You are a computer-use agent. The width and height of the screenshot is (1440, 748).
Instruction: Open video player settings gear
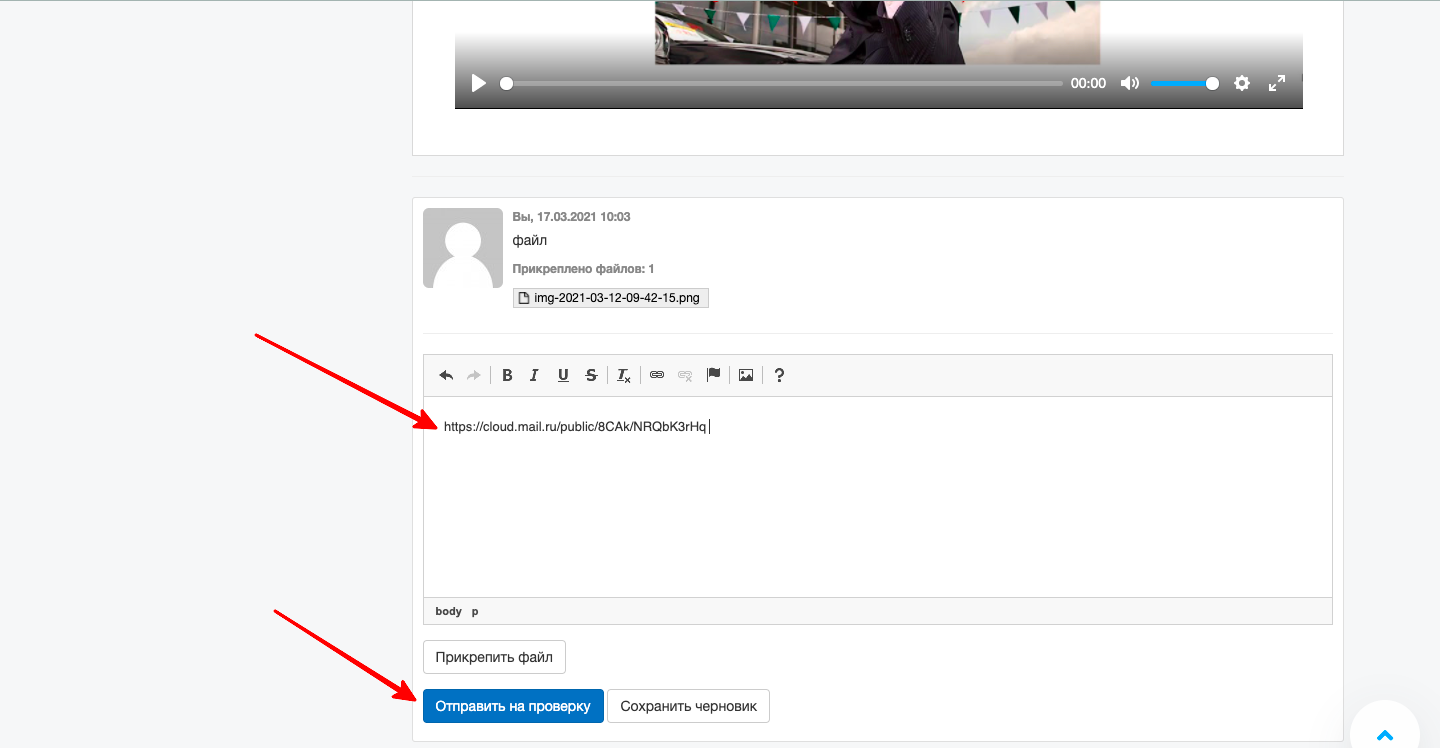click(1242, 83)
